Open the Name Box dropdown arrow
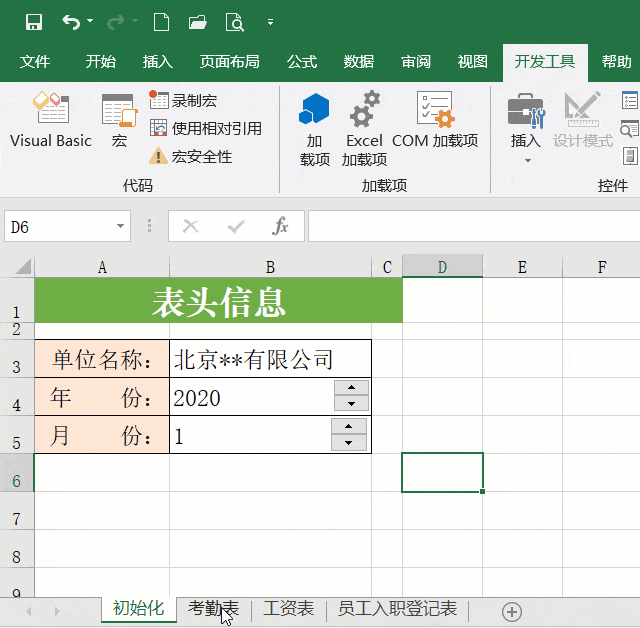The height and width of the screenshot is (628, 640). pyautogui.click(x=121, y=227)
